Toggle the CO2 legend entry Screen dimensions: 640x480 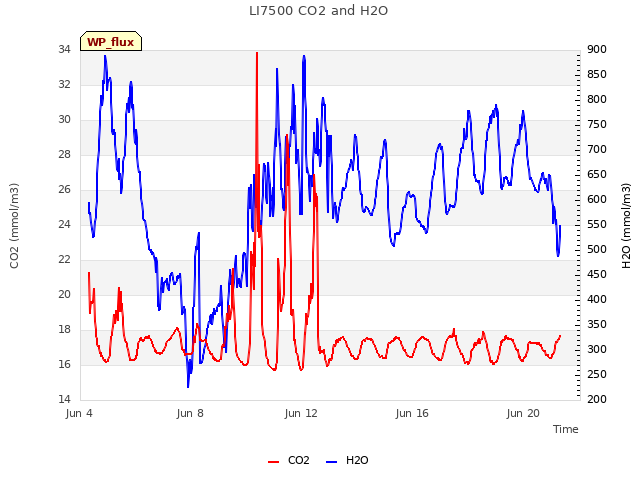pos(289,460)
